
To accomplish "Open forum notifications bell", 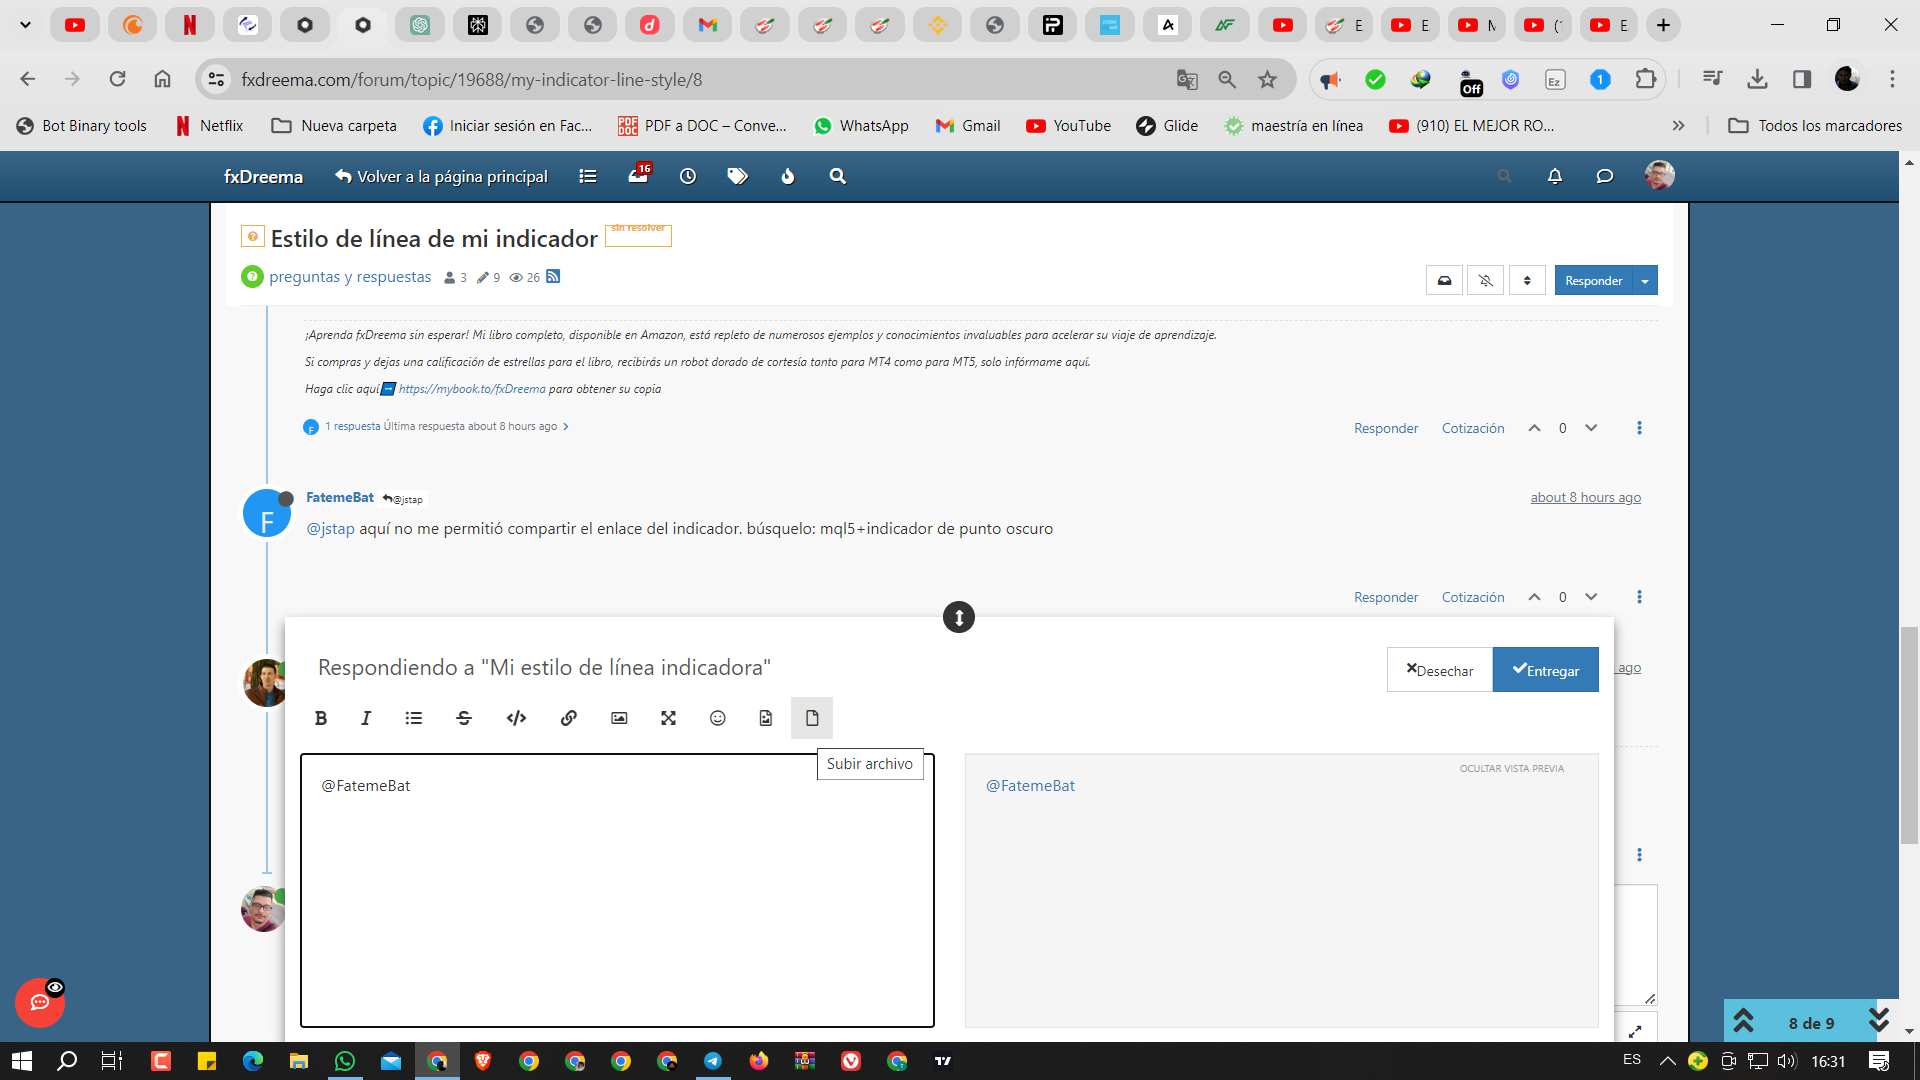I will (1555, 176).
